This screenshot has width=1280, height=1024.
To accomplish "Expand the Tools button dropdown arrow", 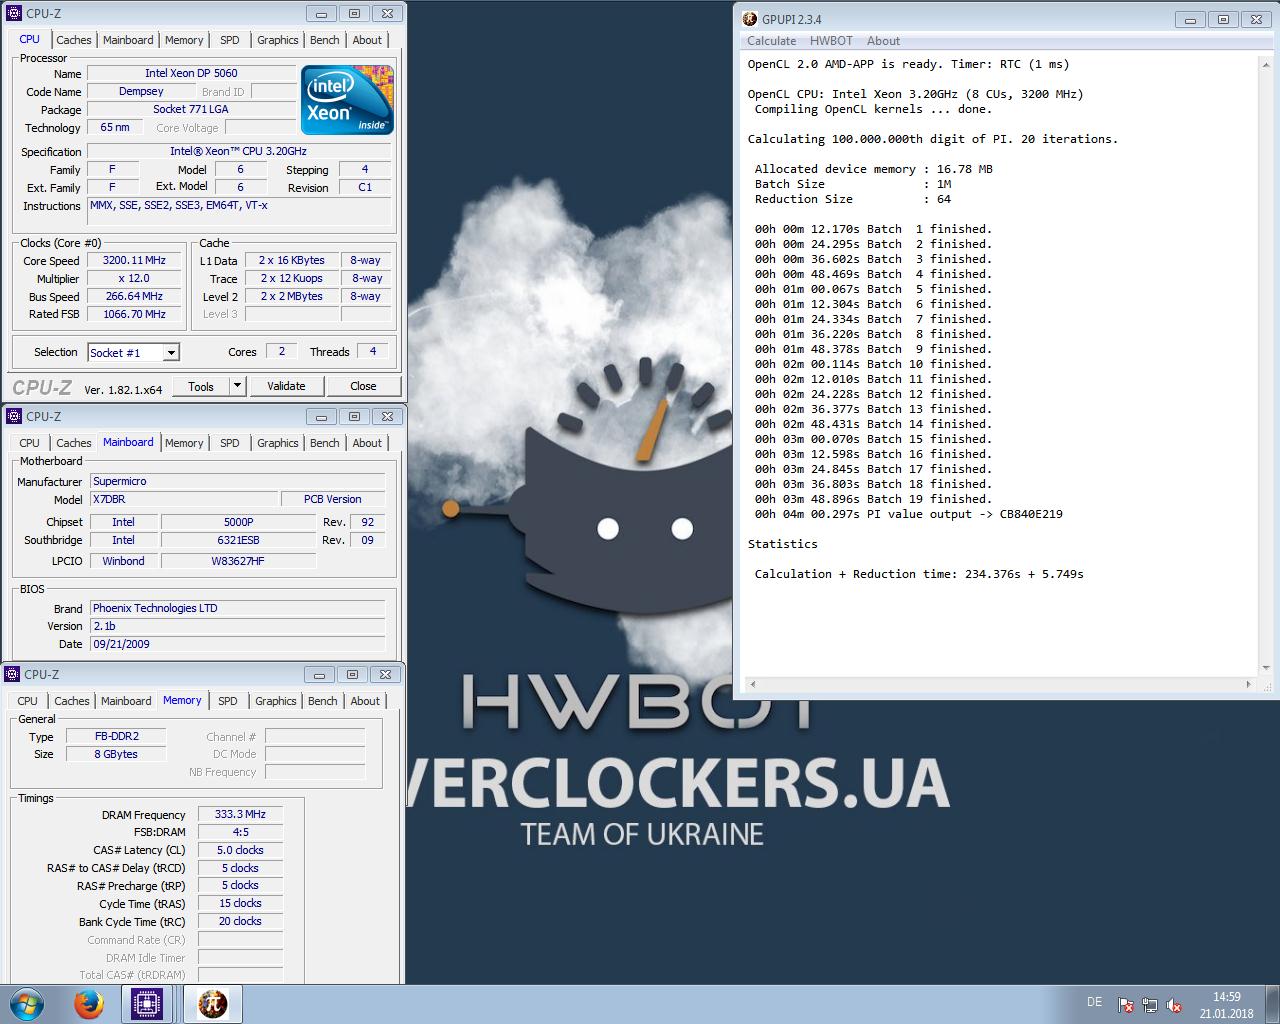I will pyautogui.click(x=237, y=386).
